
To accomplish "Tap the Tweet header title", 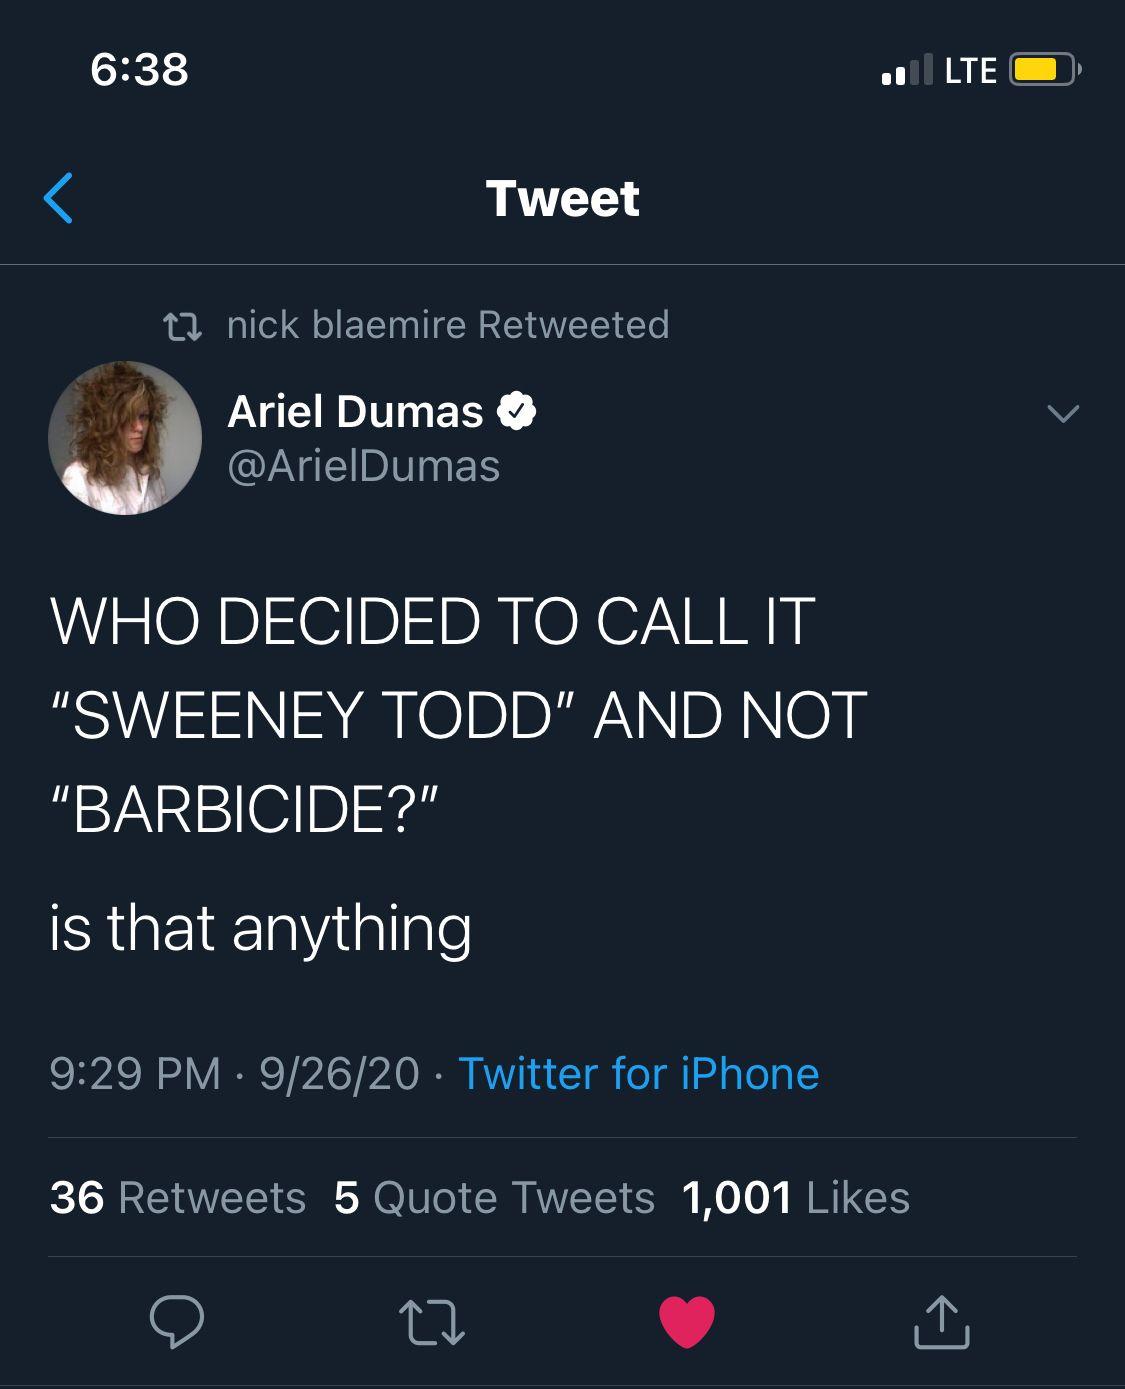I will coord(562,198).
